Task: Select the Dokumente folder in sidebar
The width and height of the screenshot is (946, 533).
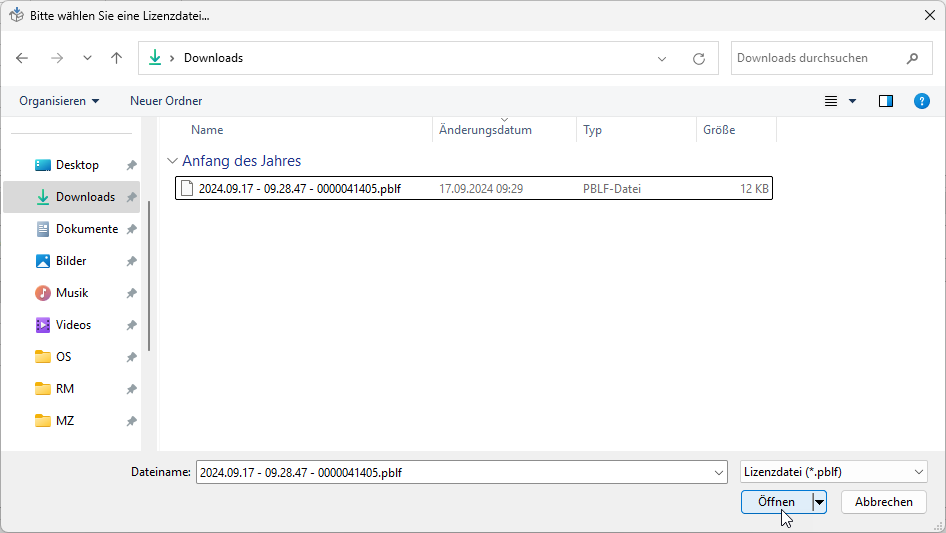Action: [x=86, y=229]
